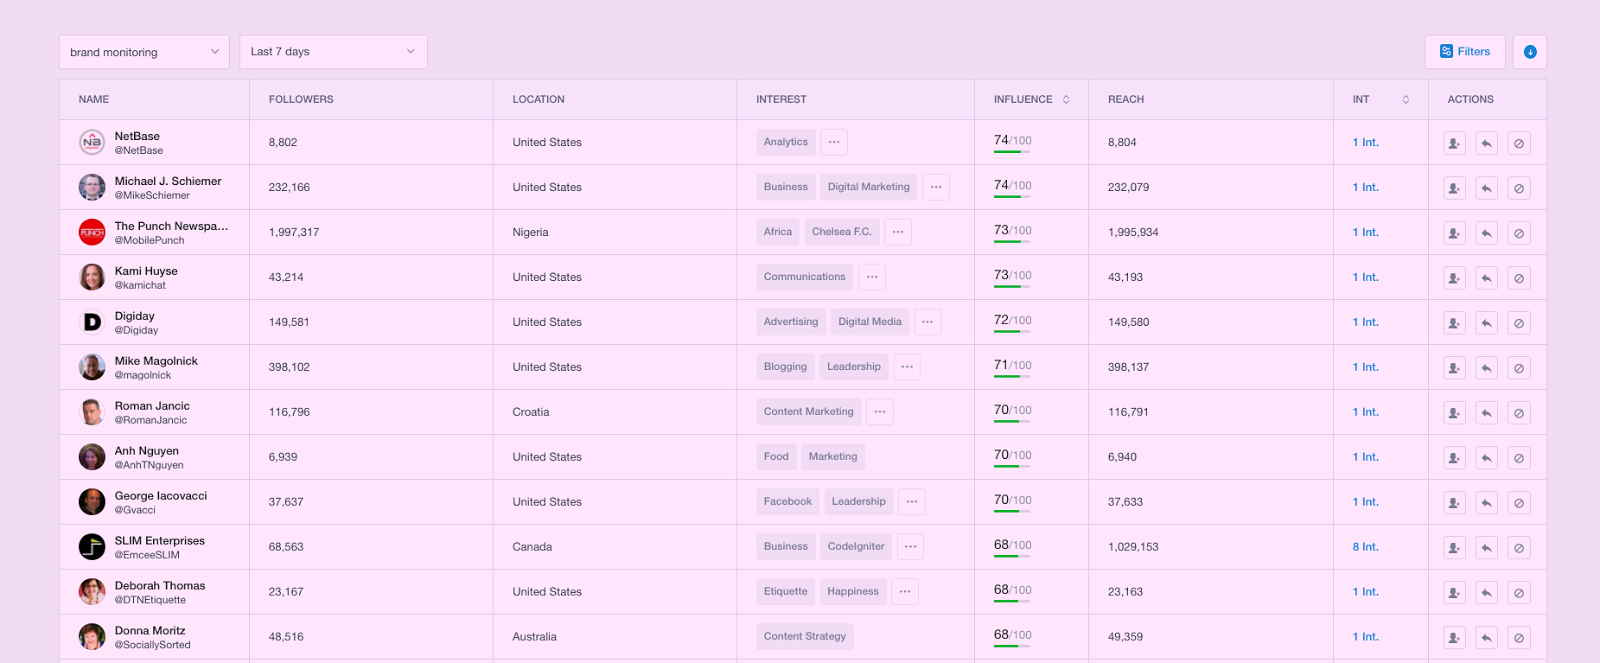Expand more interests for NetBase
1600x663 pixels.
pyautogui.click(x=834, y=142)
